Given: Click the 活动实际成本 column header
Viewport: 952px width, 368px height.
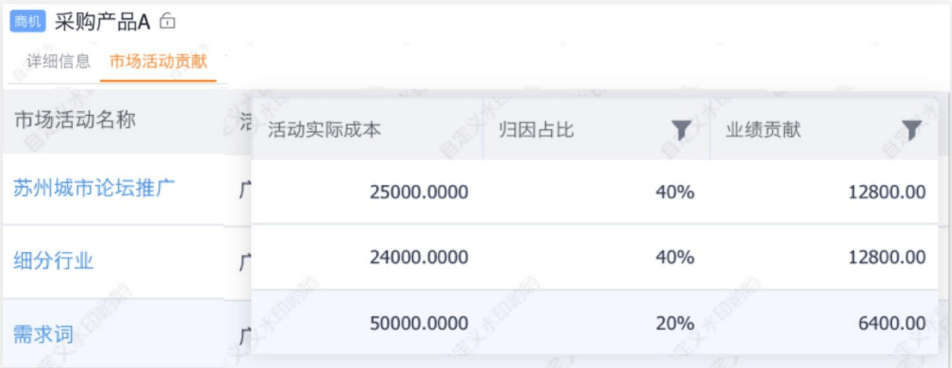Looking at the screenshot, I should [x=324, y=130].
